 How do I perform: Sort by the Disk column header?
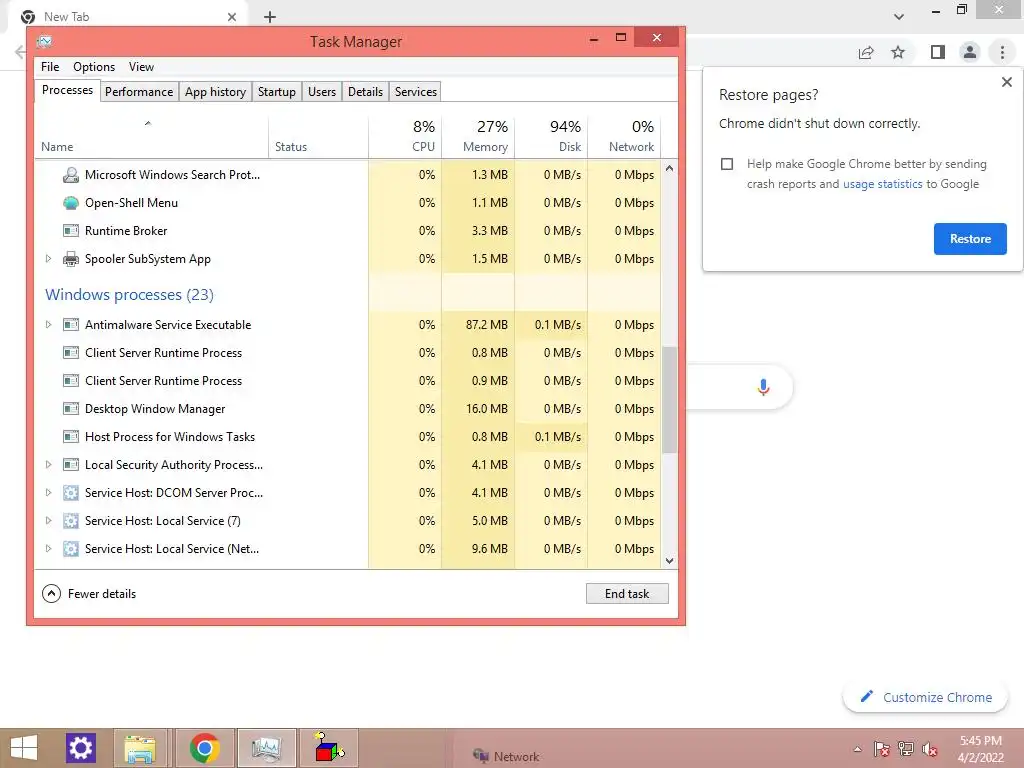(x=551, y=137)
